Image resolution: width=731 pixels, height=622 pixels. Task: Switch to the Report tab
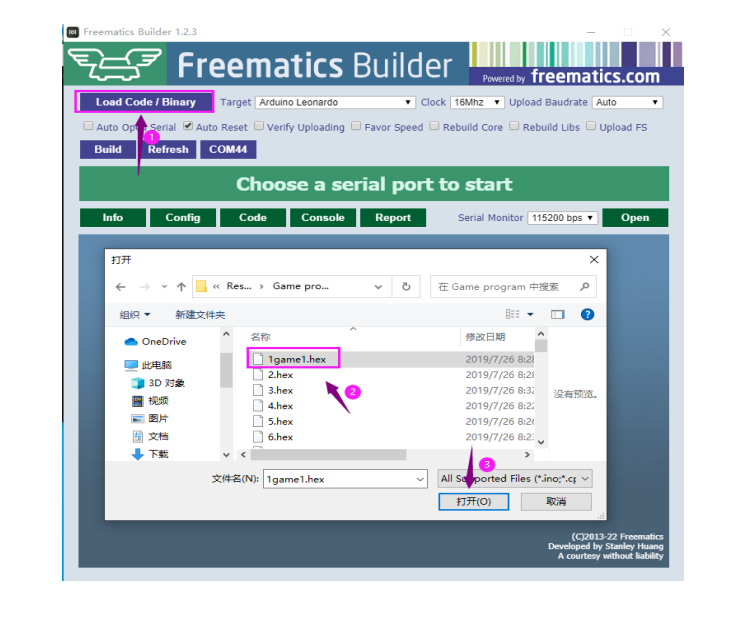393,218
